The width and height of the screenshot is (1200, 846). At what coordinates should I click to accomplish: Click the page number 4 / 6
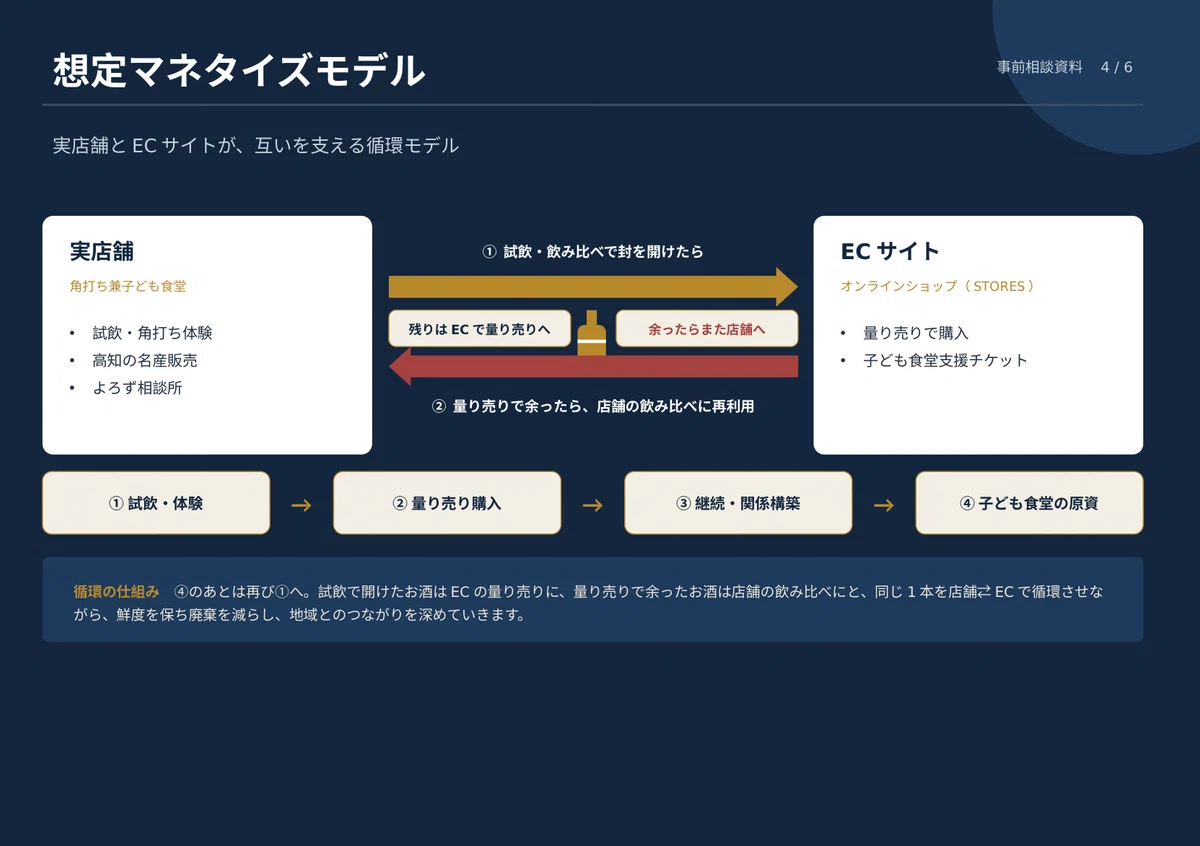pyautogui.click(x=1116, y=67)
